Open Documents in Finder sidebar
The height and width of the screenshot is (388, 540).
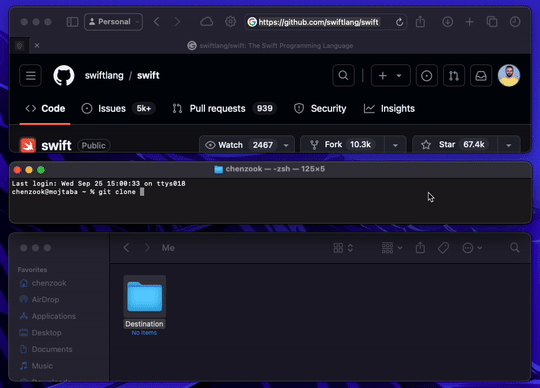(46, 349)
